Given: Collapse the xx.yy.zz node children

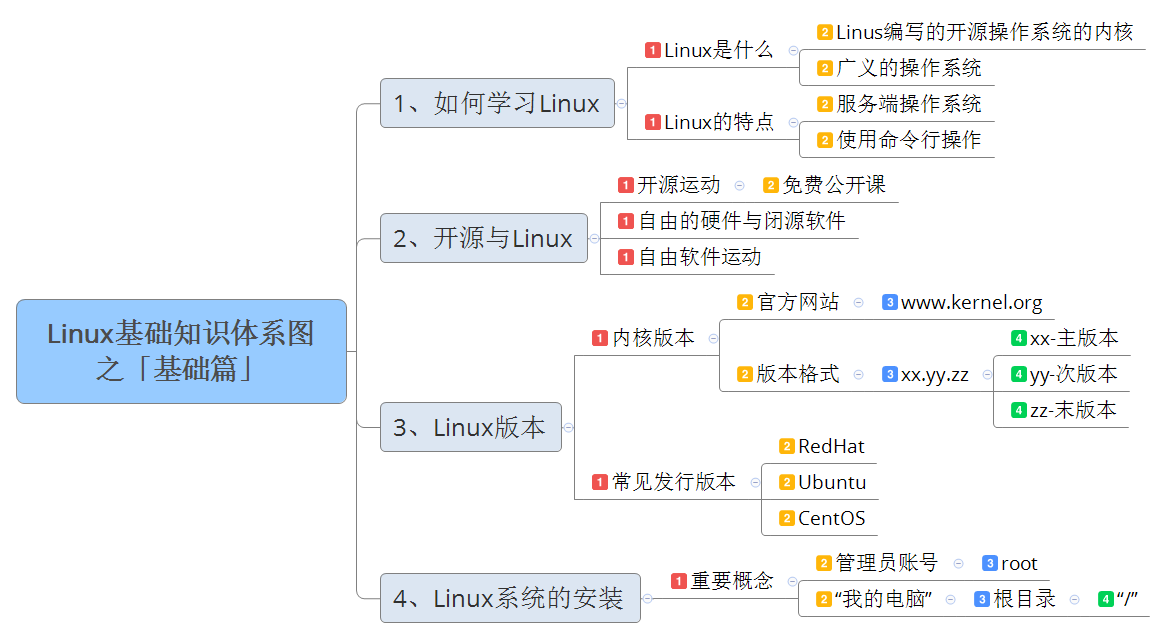Looking at the screenshot, I should (x=987, y=375).
